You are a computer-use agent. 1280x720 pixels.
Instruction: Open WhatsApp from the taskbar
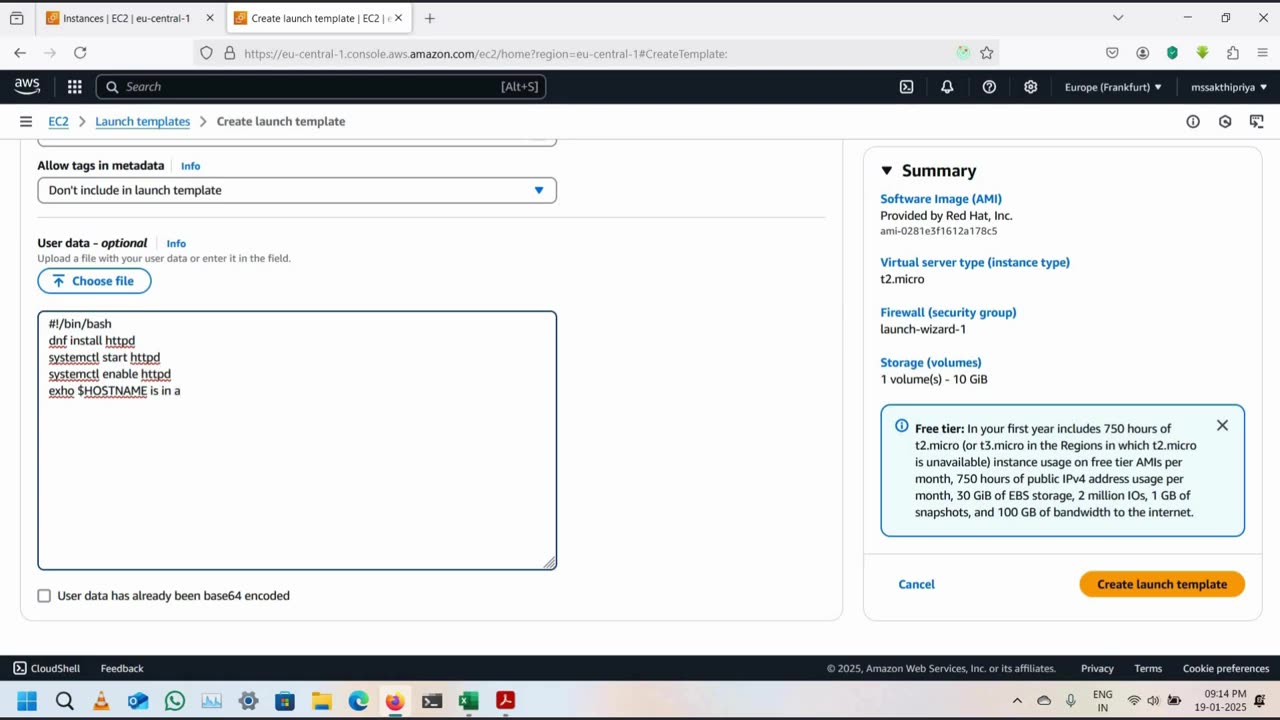point(175,701)
